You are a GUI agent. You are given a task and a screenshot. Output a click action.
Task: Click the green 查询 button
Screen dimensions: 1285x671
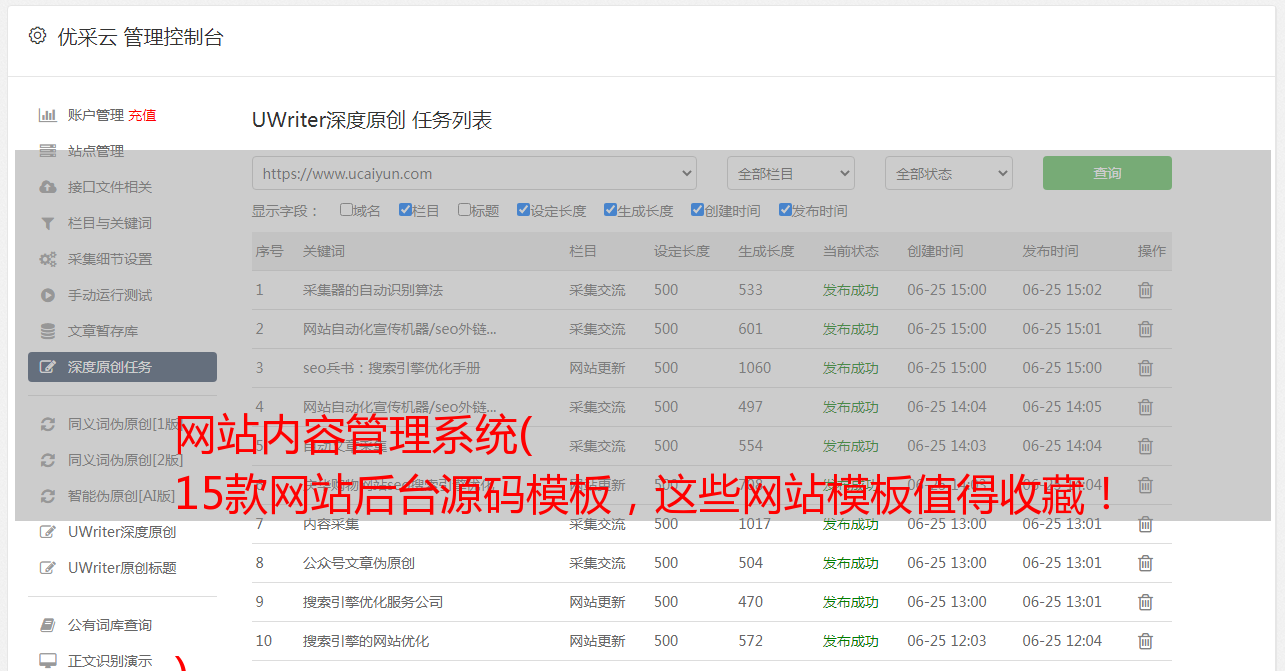click(1106, 173)
